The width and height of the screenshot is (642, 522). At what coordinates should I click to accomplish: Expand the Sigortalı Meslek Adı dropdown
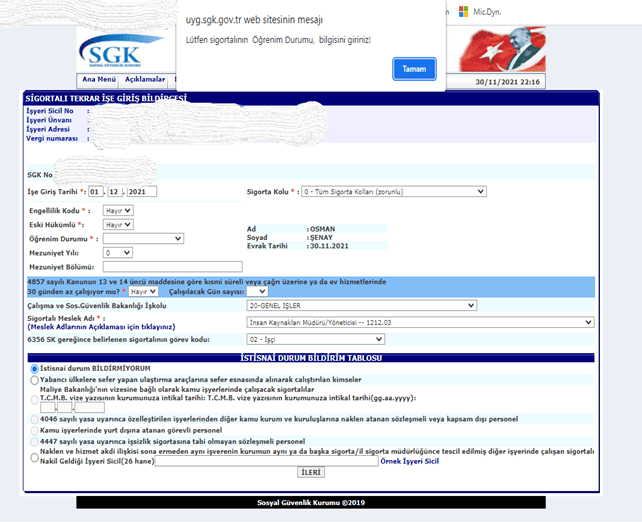click(x=420, y=322)
